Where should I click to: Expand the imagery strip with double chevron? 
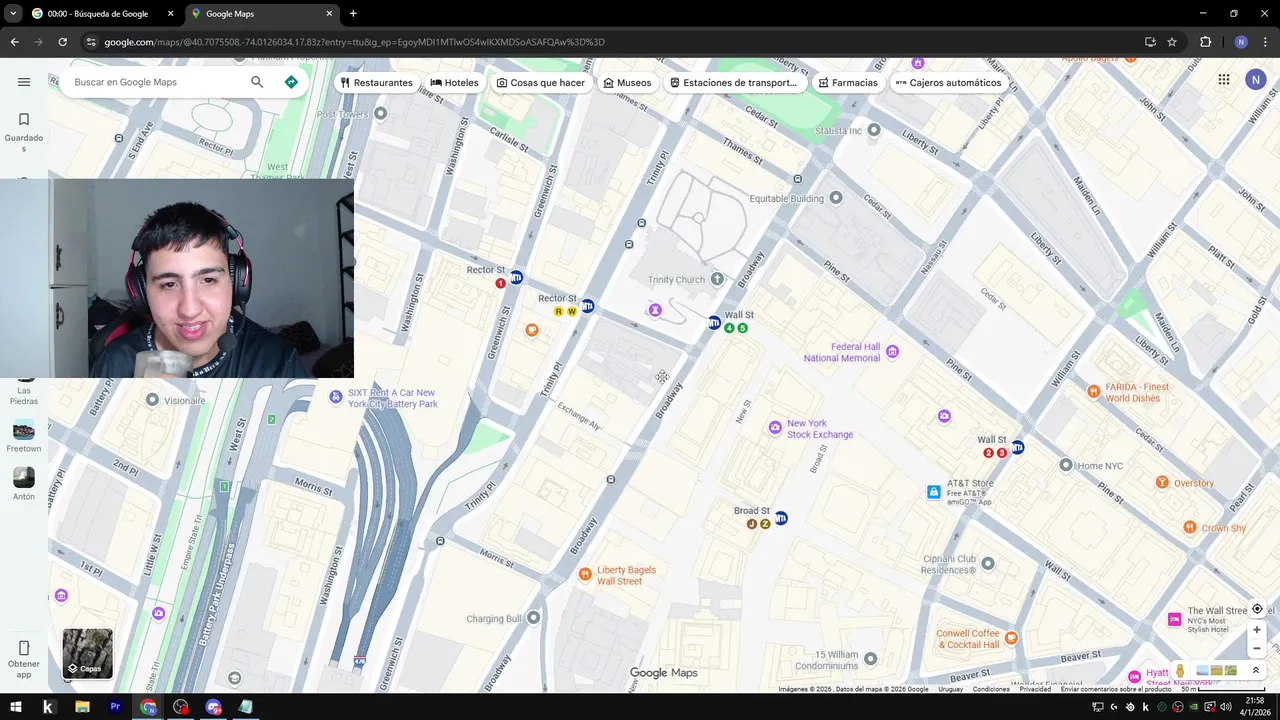[x=1256, y=670]
